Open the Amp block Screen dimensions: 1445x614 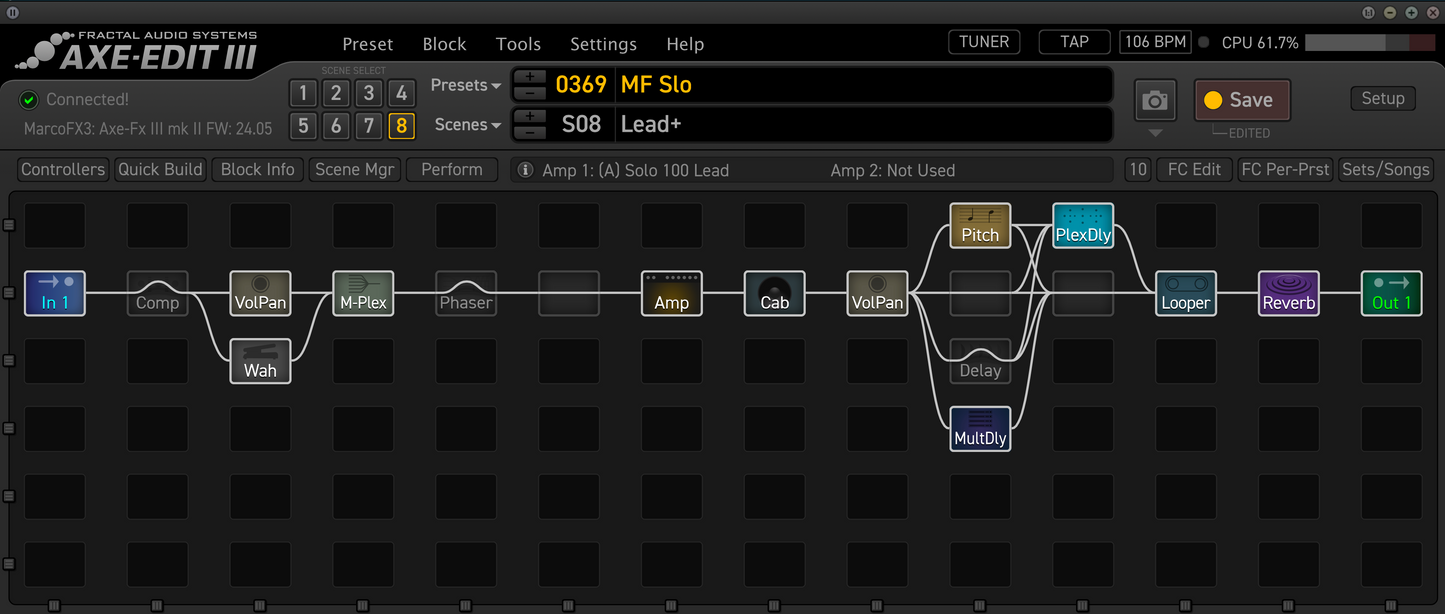(671, 293)
